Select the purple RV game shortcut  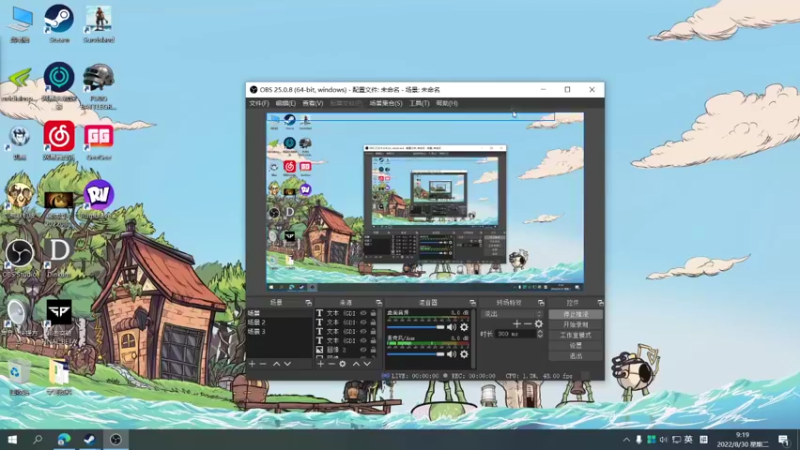pyautogui.click(x=98, y=199)
